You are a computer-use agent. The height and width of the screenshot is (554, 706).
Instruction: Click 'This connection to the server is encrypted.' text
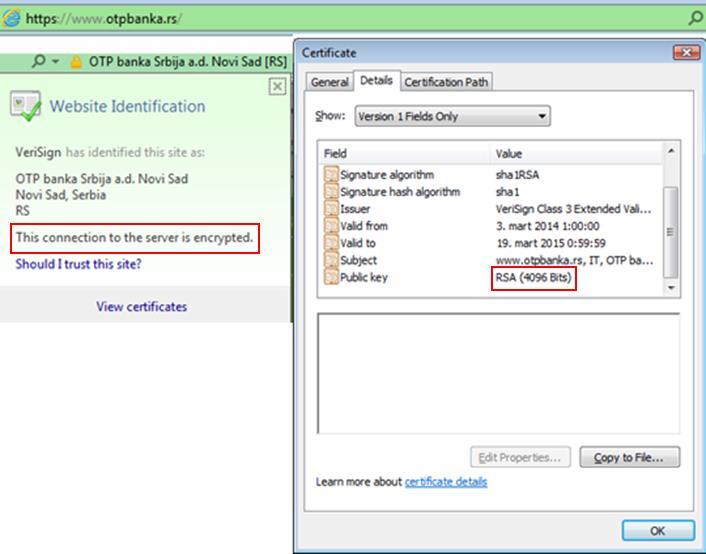(x=135, y=237)
